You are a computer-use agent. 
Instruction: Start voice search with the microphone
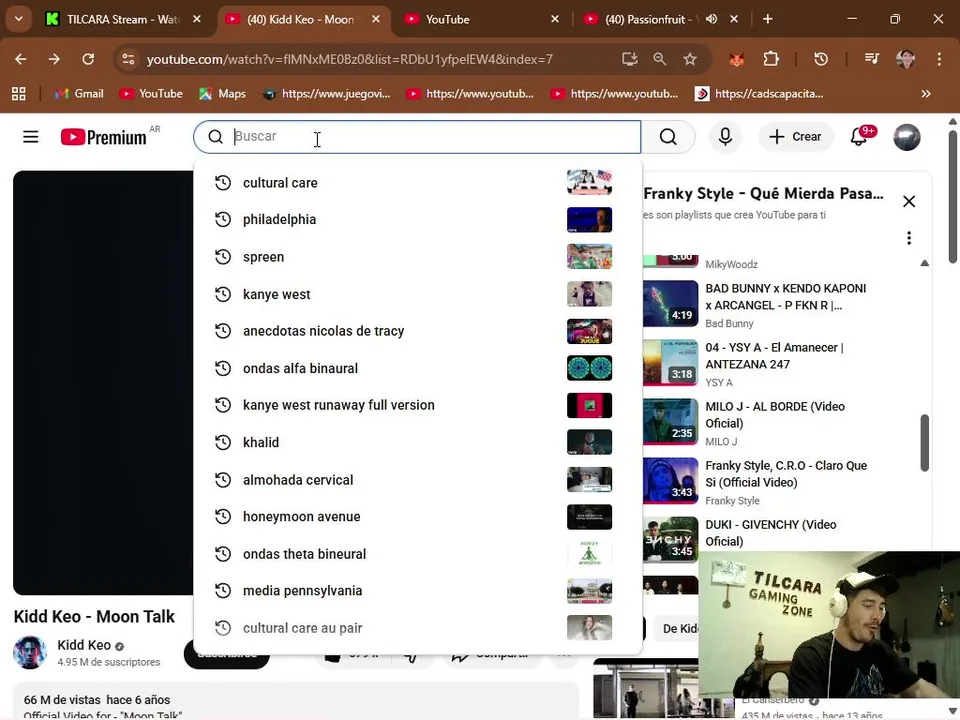726,137
